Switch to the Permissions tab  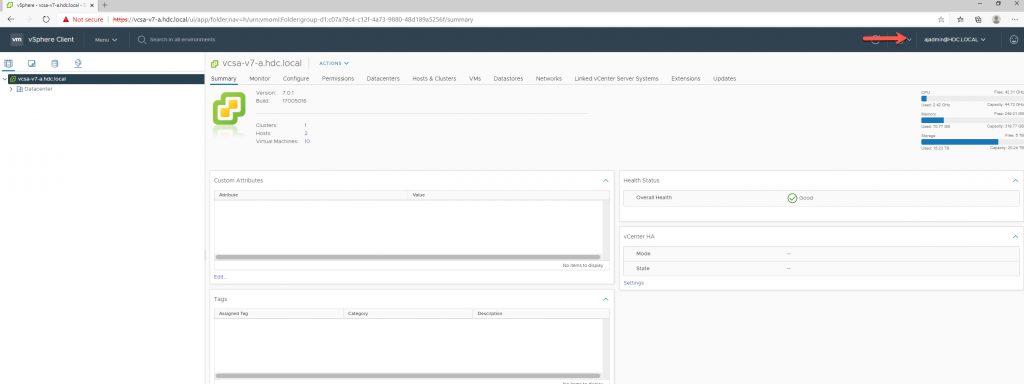[x=338, y=78]
